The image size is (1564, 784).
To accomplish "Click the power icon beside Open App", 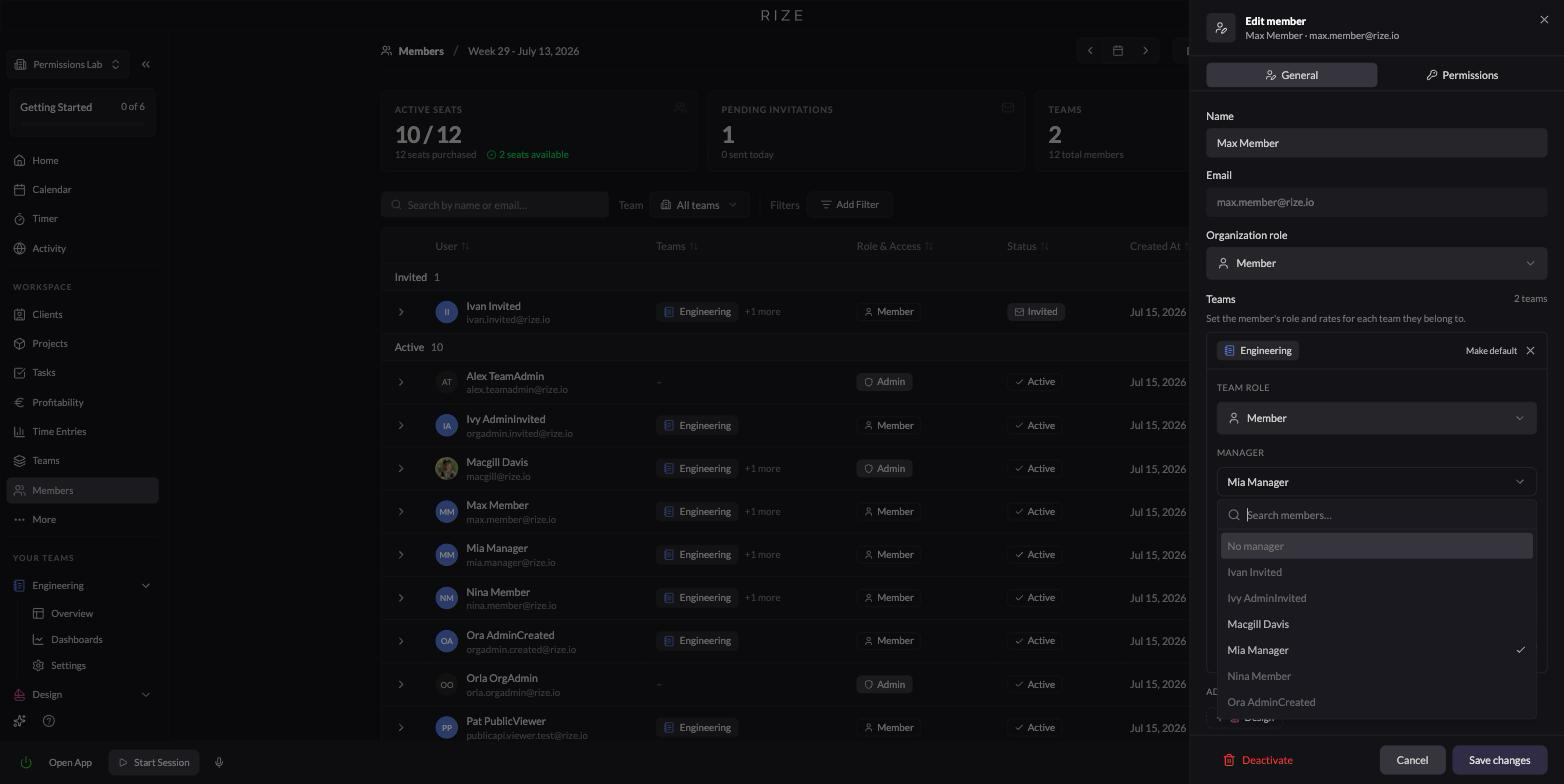I will pos(26,762).
